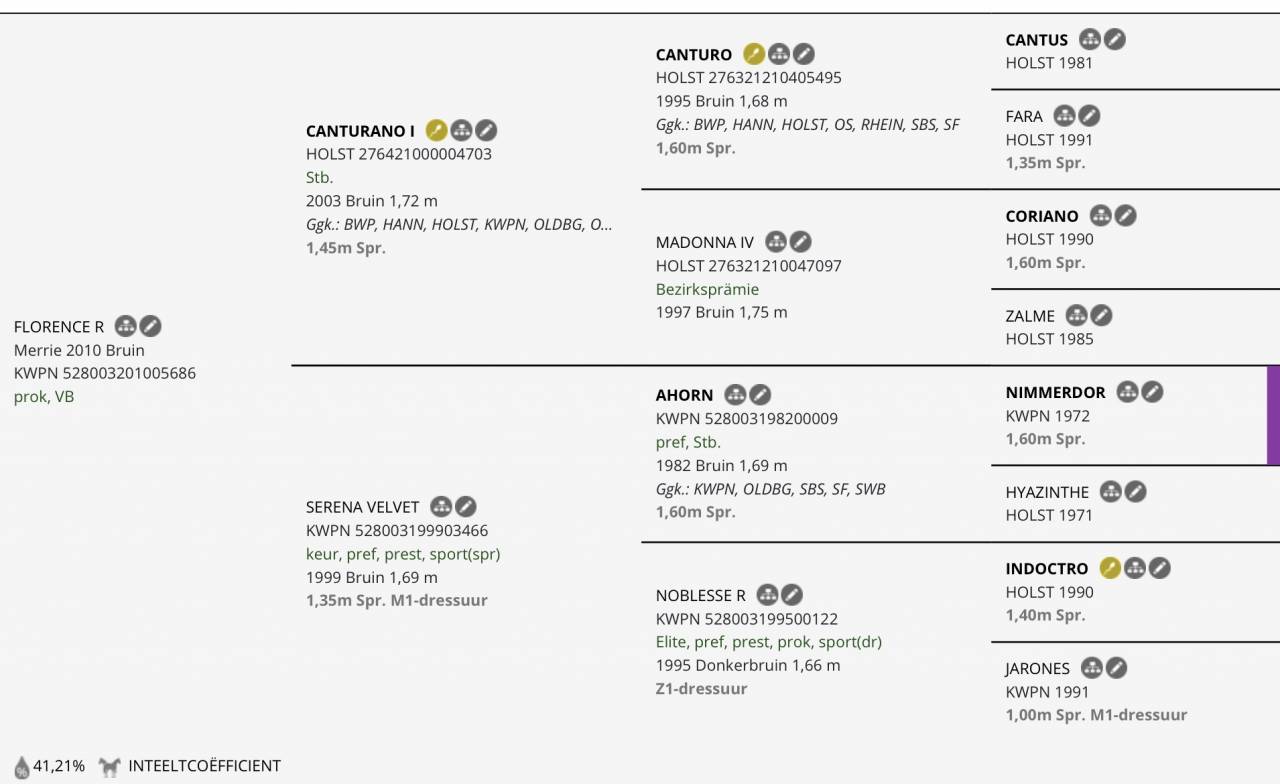
Task: Edit MADONNA IV with the pencil icon
Action: (801, 242)
